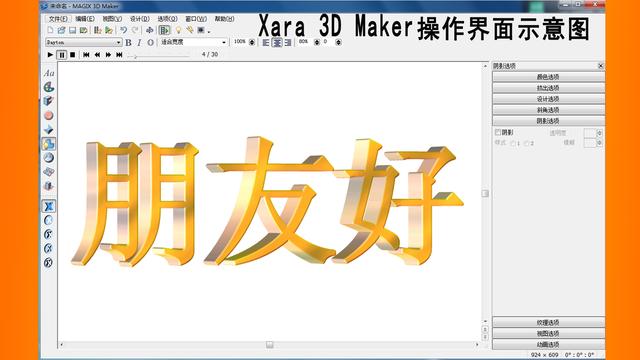The width and height of the screenshot is (640, 360).
Task: Open the 窗口(W) menu
Action: tap(196, 19)
